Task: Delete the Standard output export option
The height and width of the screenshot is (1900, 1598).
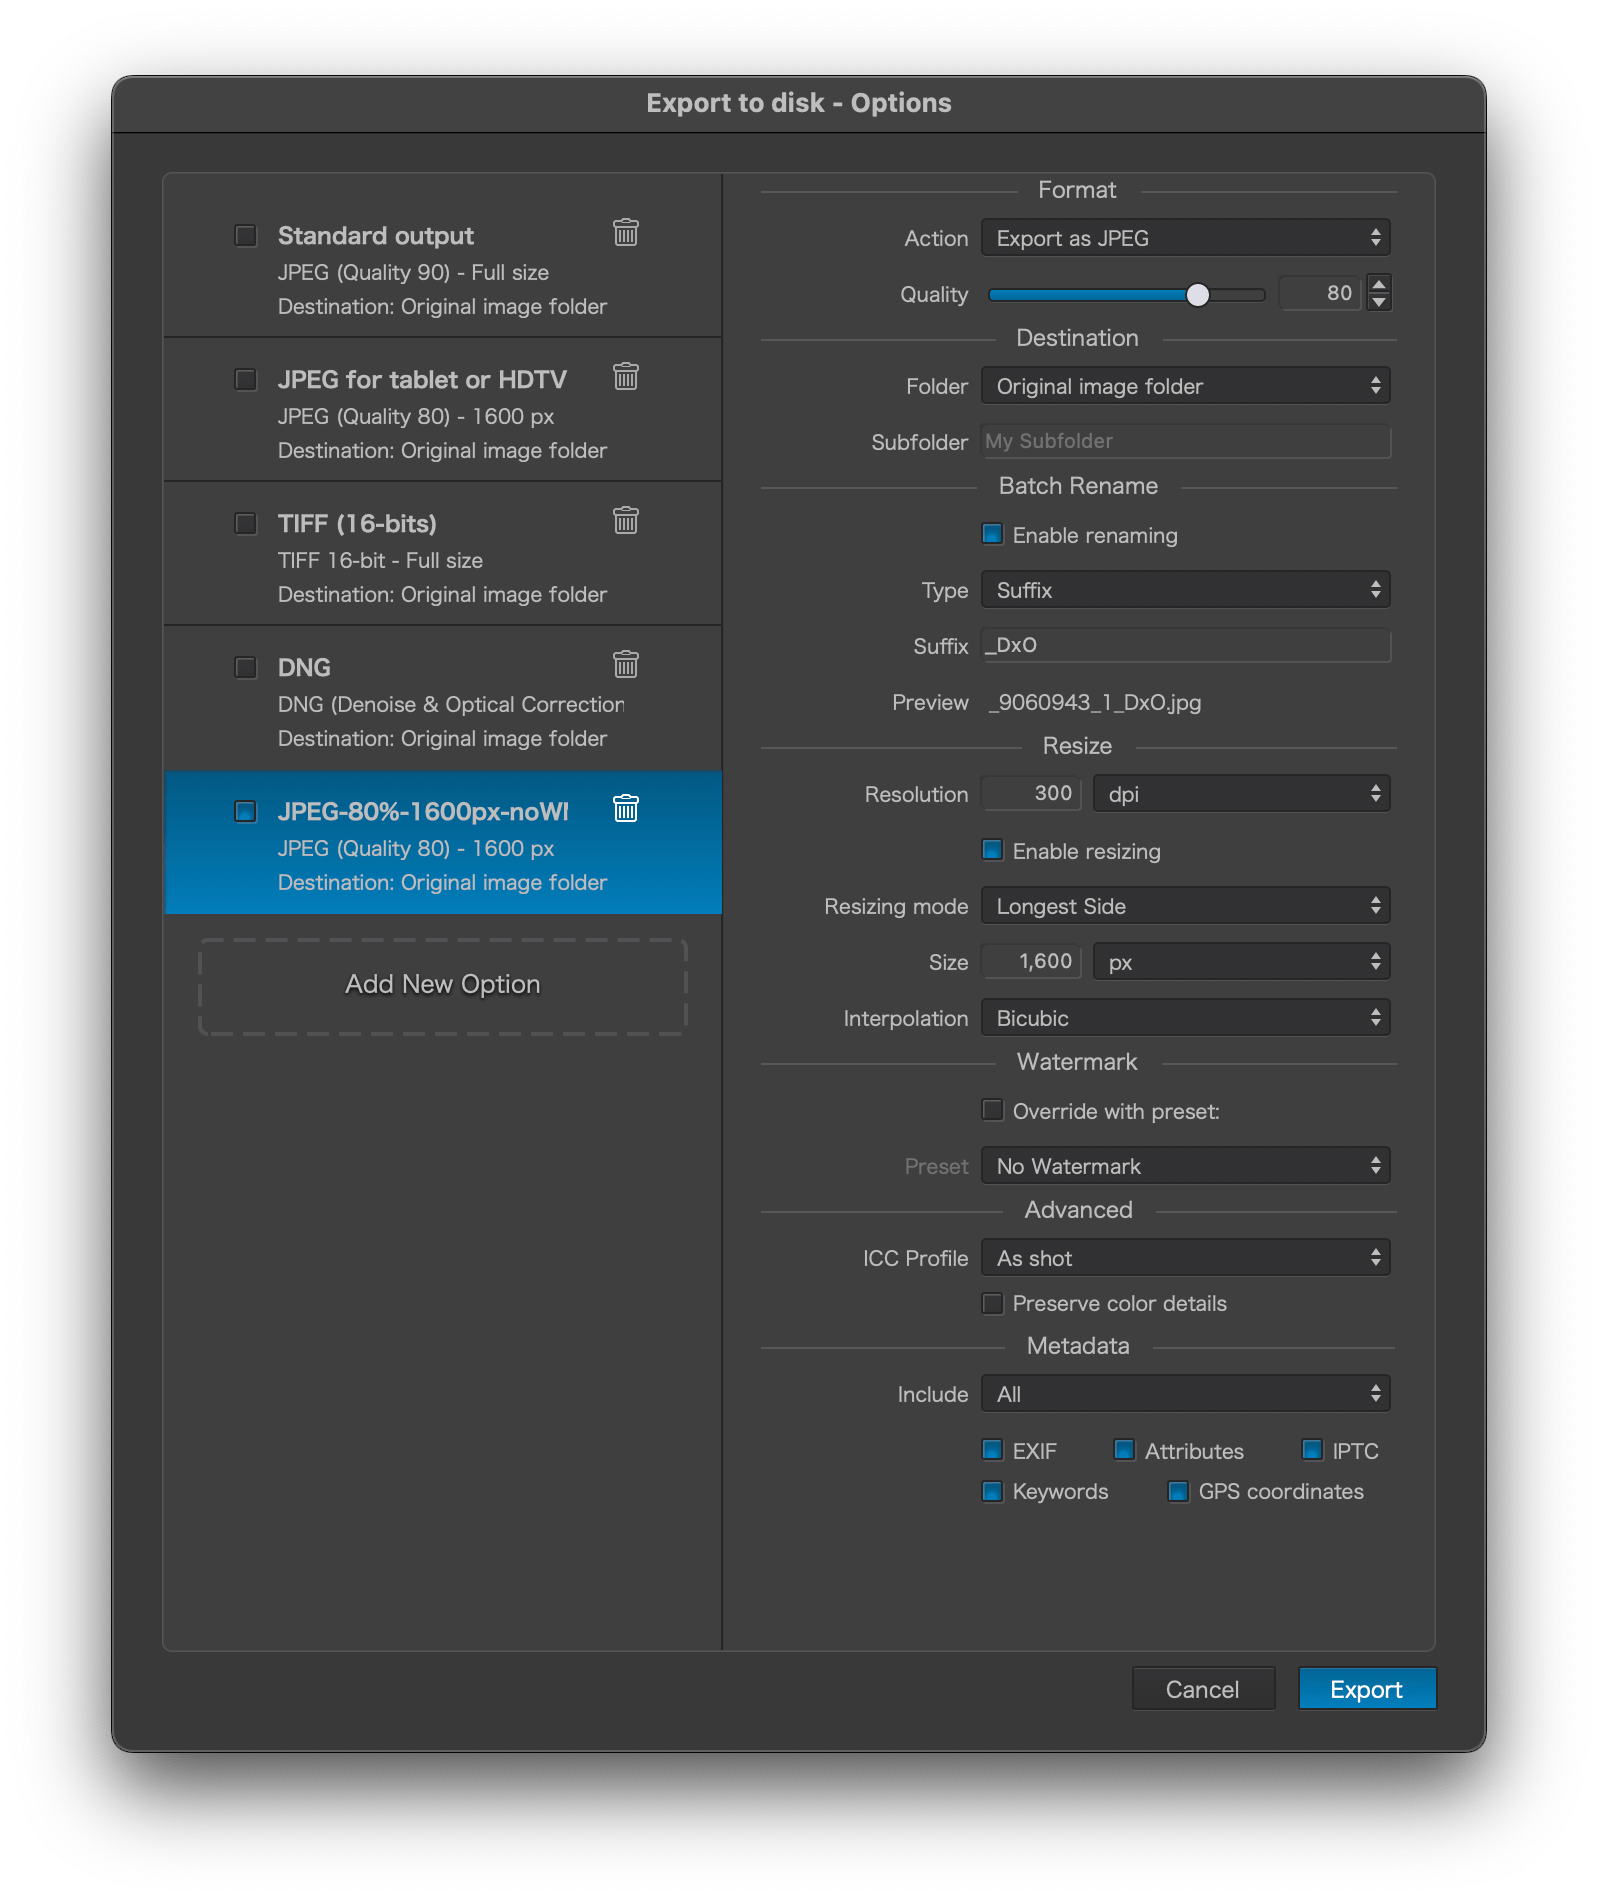Action: 626,233
